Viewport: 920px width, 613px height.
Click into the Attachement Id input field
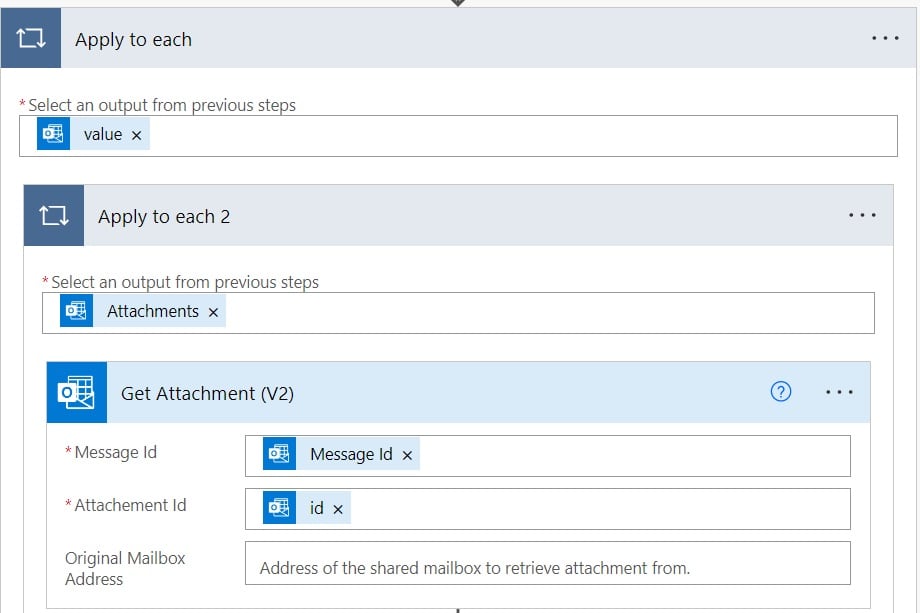547,509
